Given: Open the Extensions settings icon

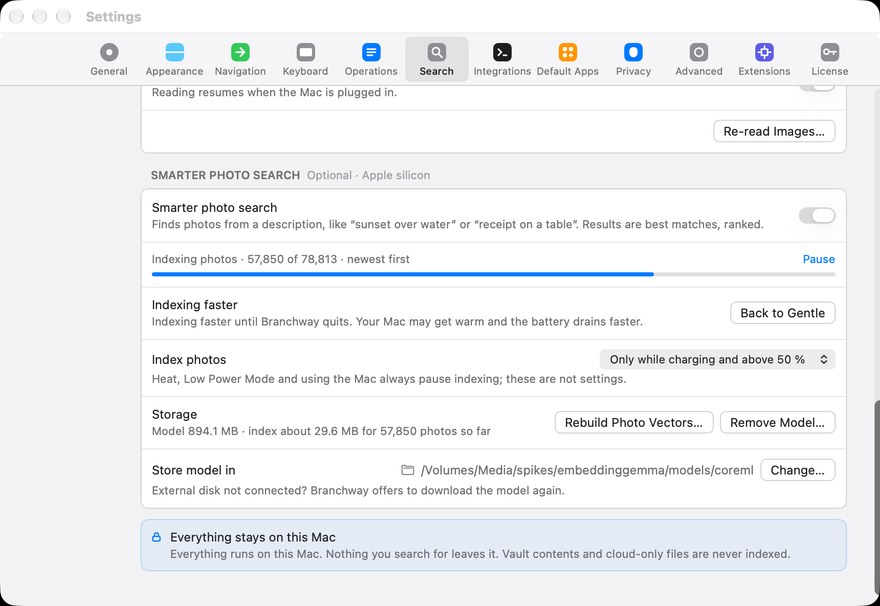Looking at the screenshot, I should pos(764,52).
